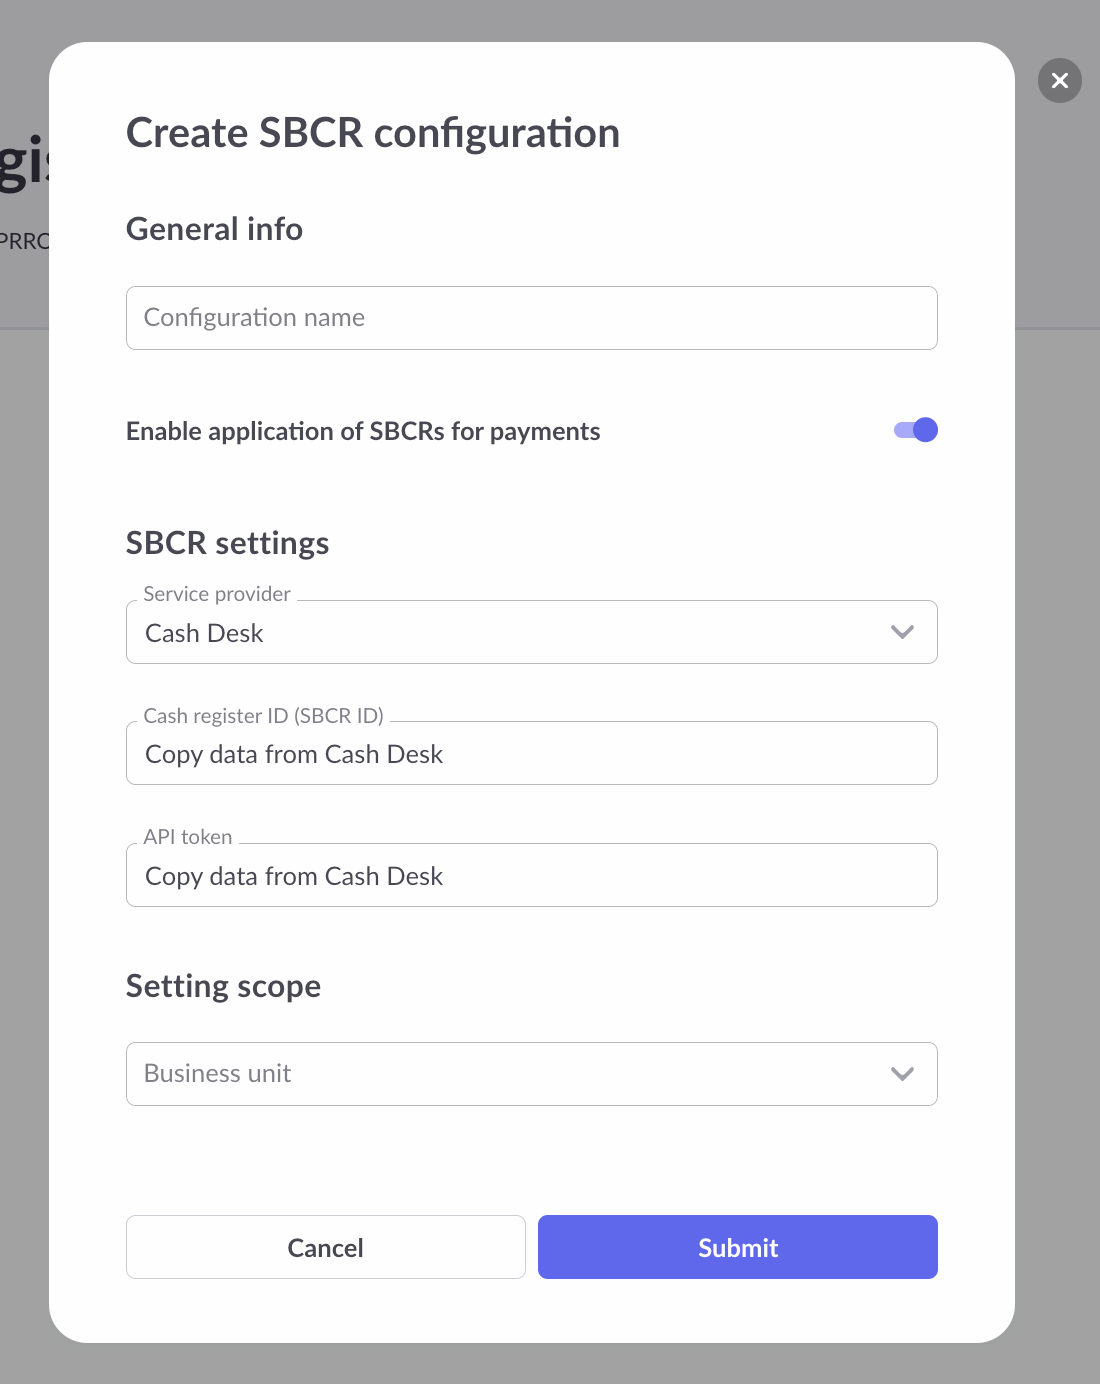Image resolution: width=1100 pixels, height=1384 pixels.
Task: Click the Cash register ID input
Action: (x=530, y=754)
